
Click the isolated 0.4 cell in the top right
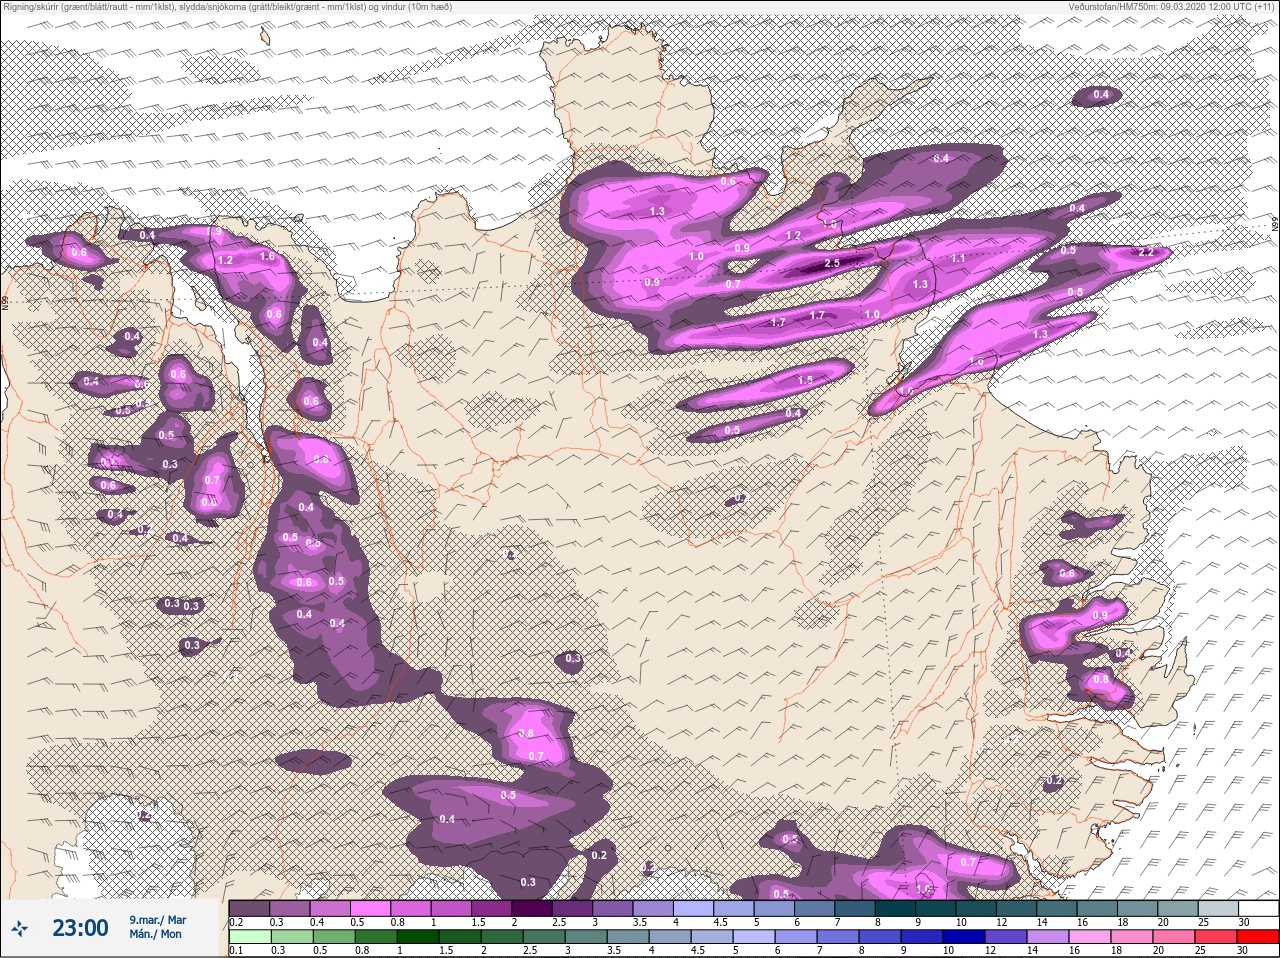(x=1101, y=95)
